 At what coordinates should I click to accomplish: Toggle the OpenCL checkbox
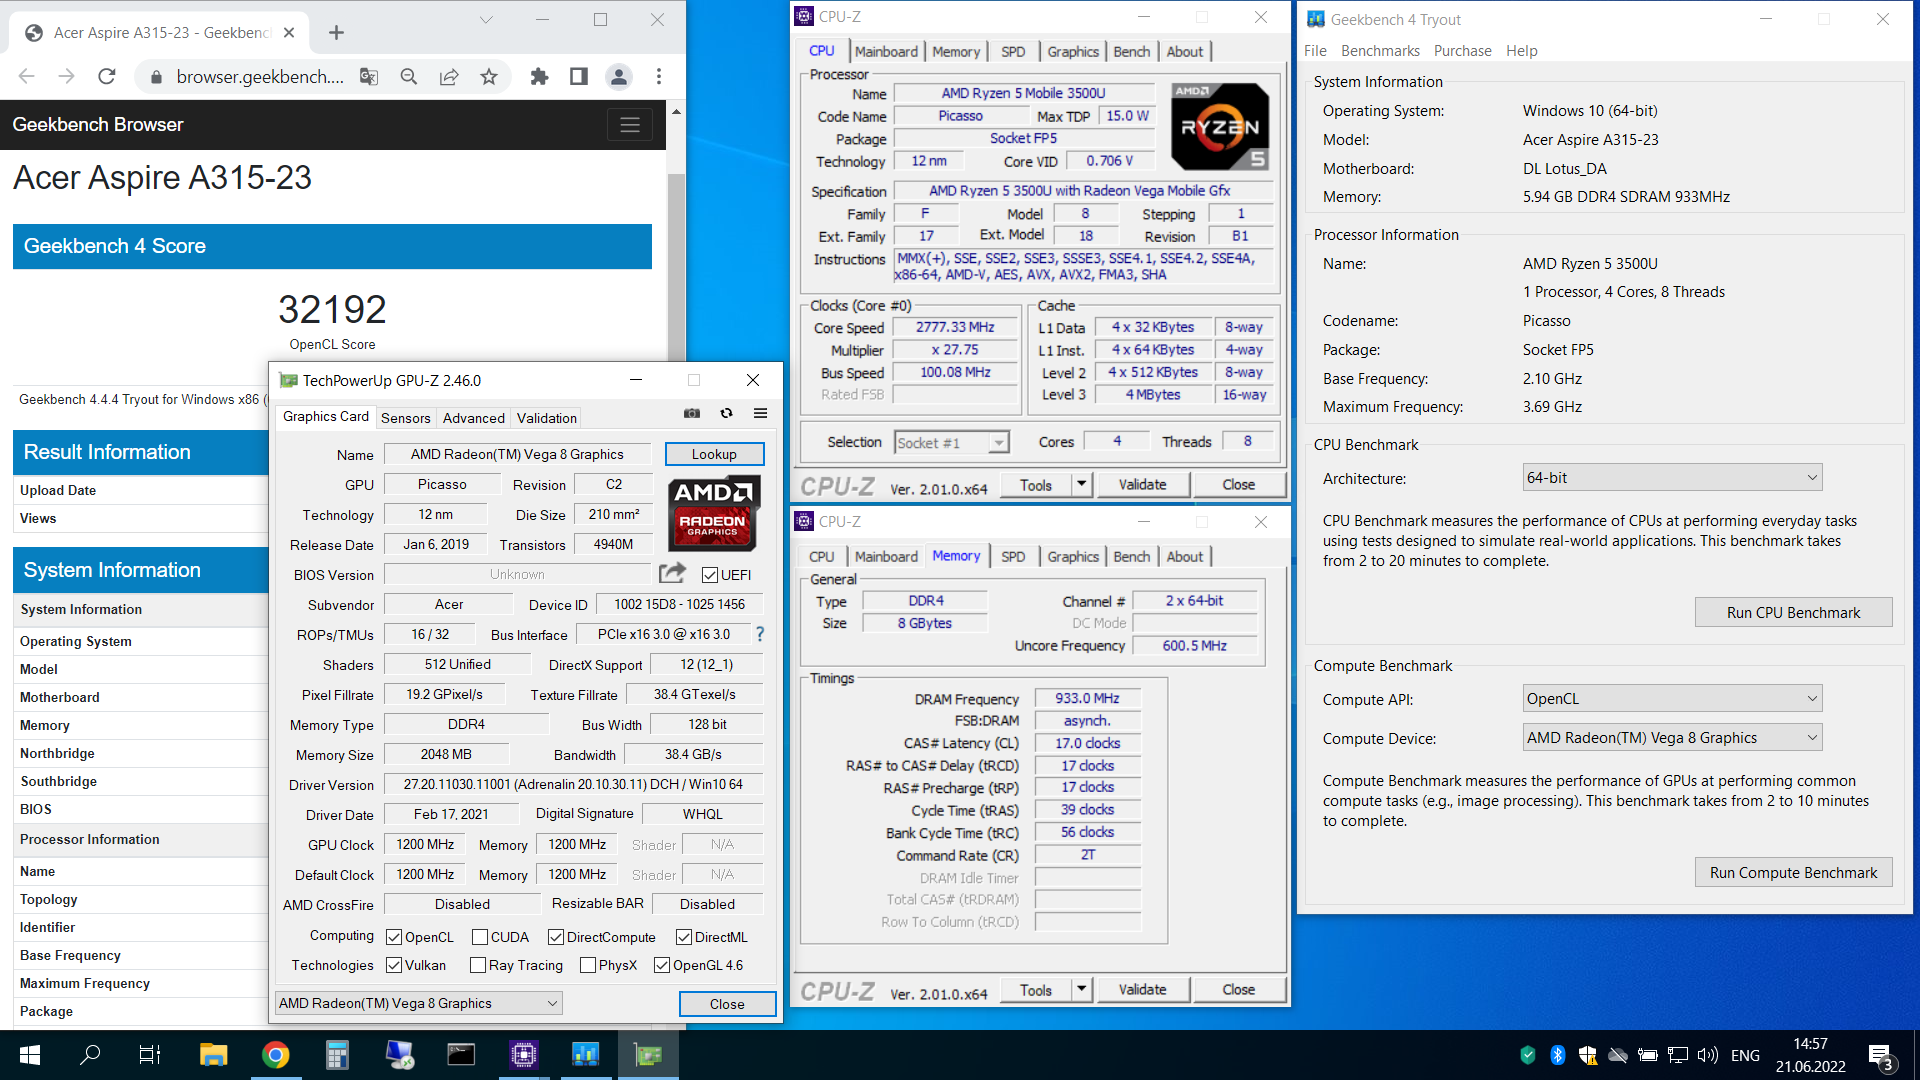click(394, 937)
